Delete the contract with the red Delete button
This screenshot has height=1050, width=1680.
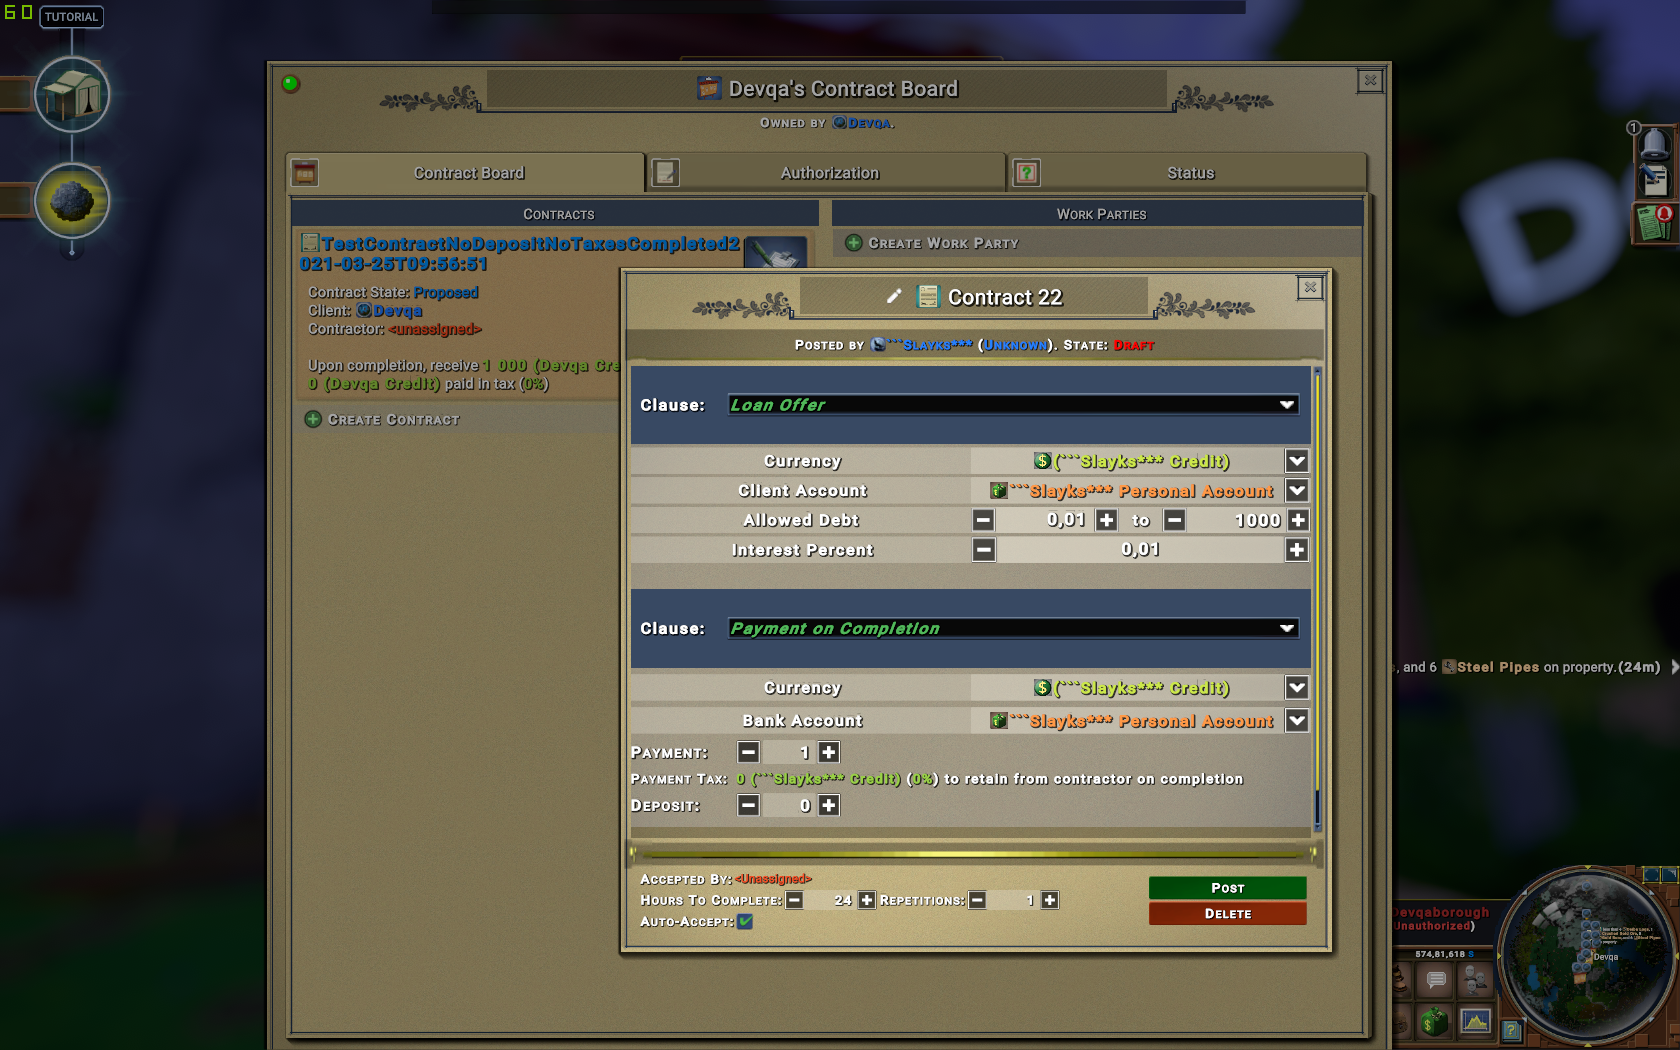pos(1227,914)
